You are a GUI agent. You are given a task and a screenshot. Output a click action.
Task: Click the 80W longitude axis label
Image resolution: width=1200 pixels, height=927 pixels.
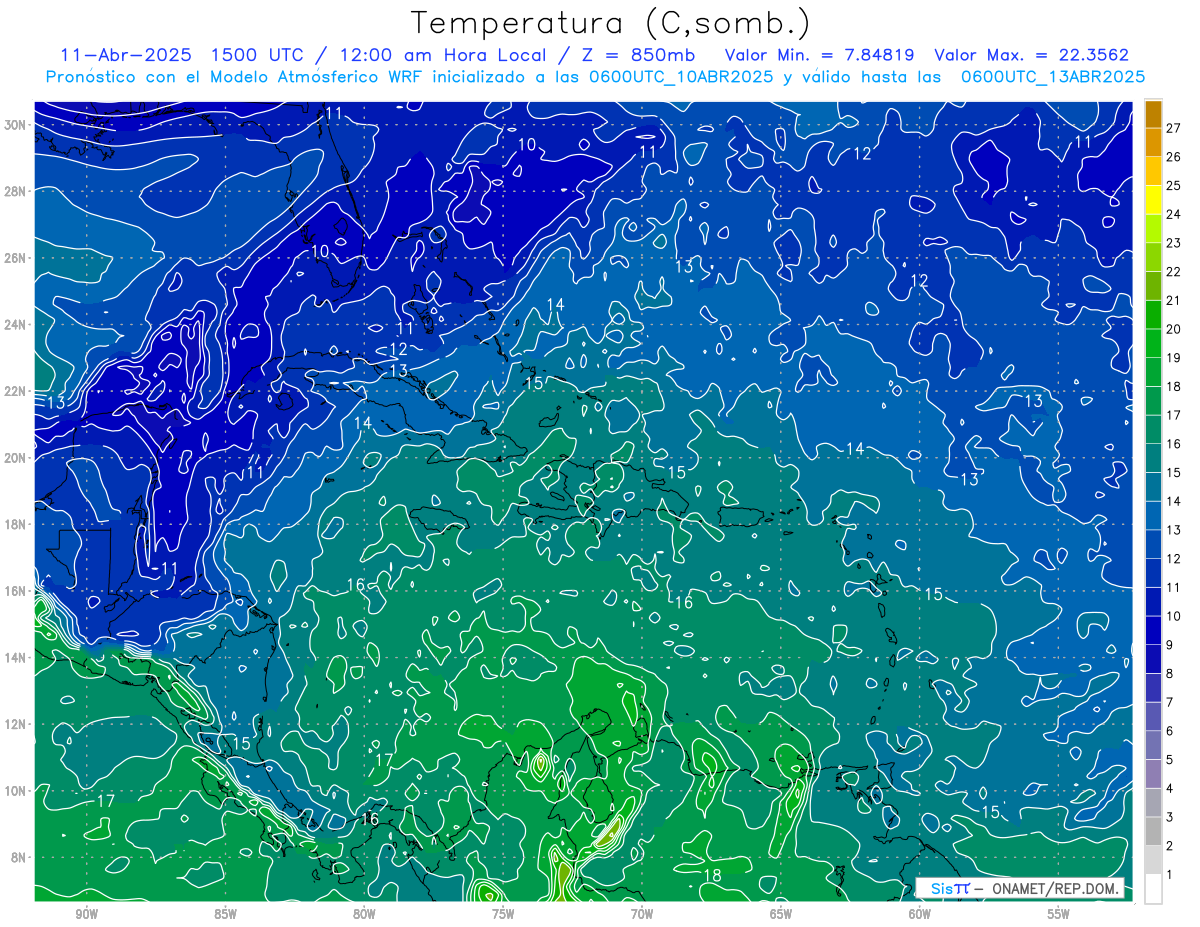(364, 914)
